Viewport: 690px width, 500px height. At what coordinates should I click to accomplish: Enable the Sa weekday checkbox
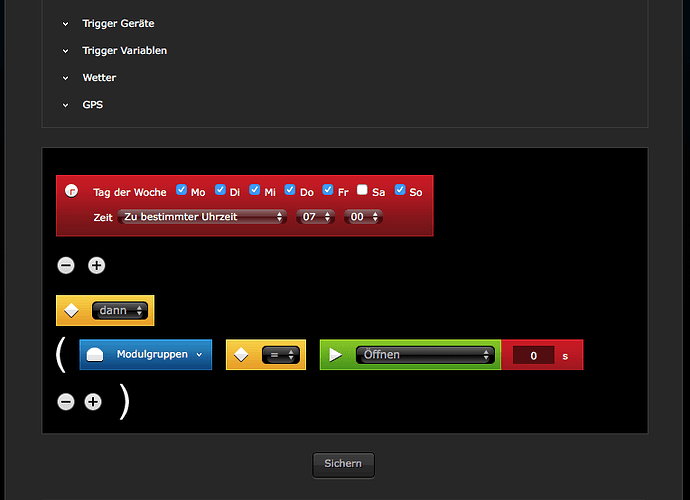point(362,190)
